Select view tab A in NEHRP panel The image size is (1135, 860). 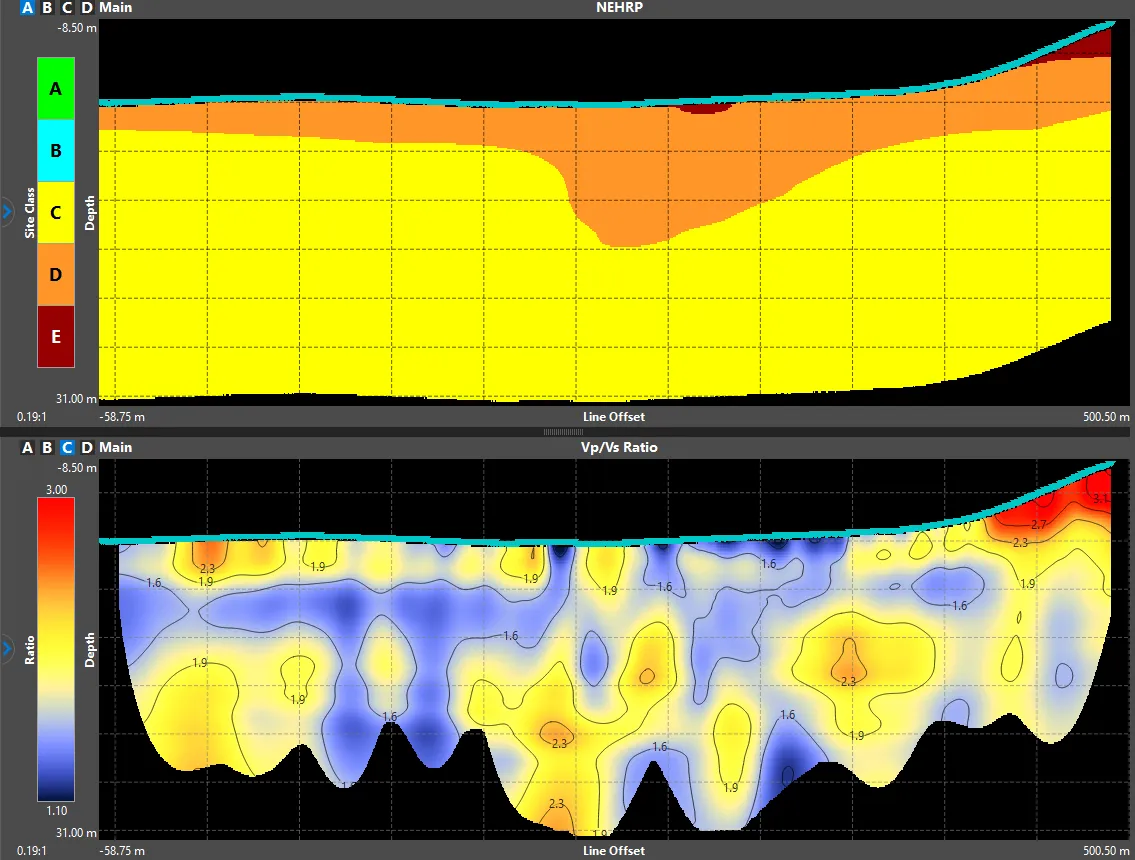[x=28, y=8]
